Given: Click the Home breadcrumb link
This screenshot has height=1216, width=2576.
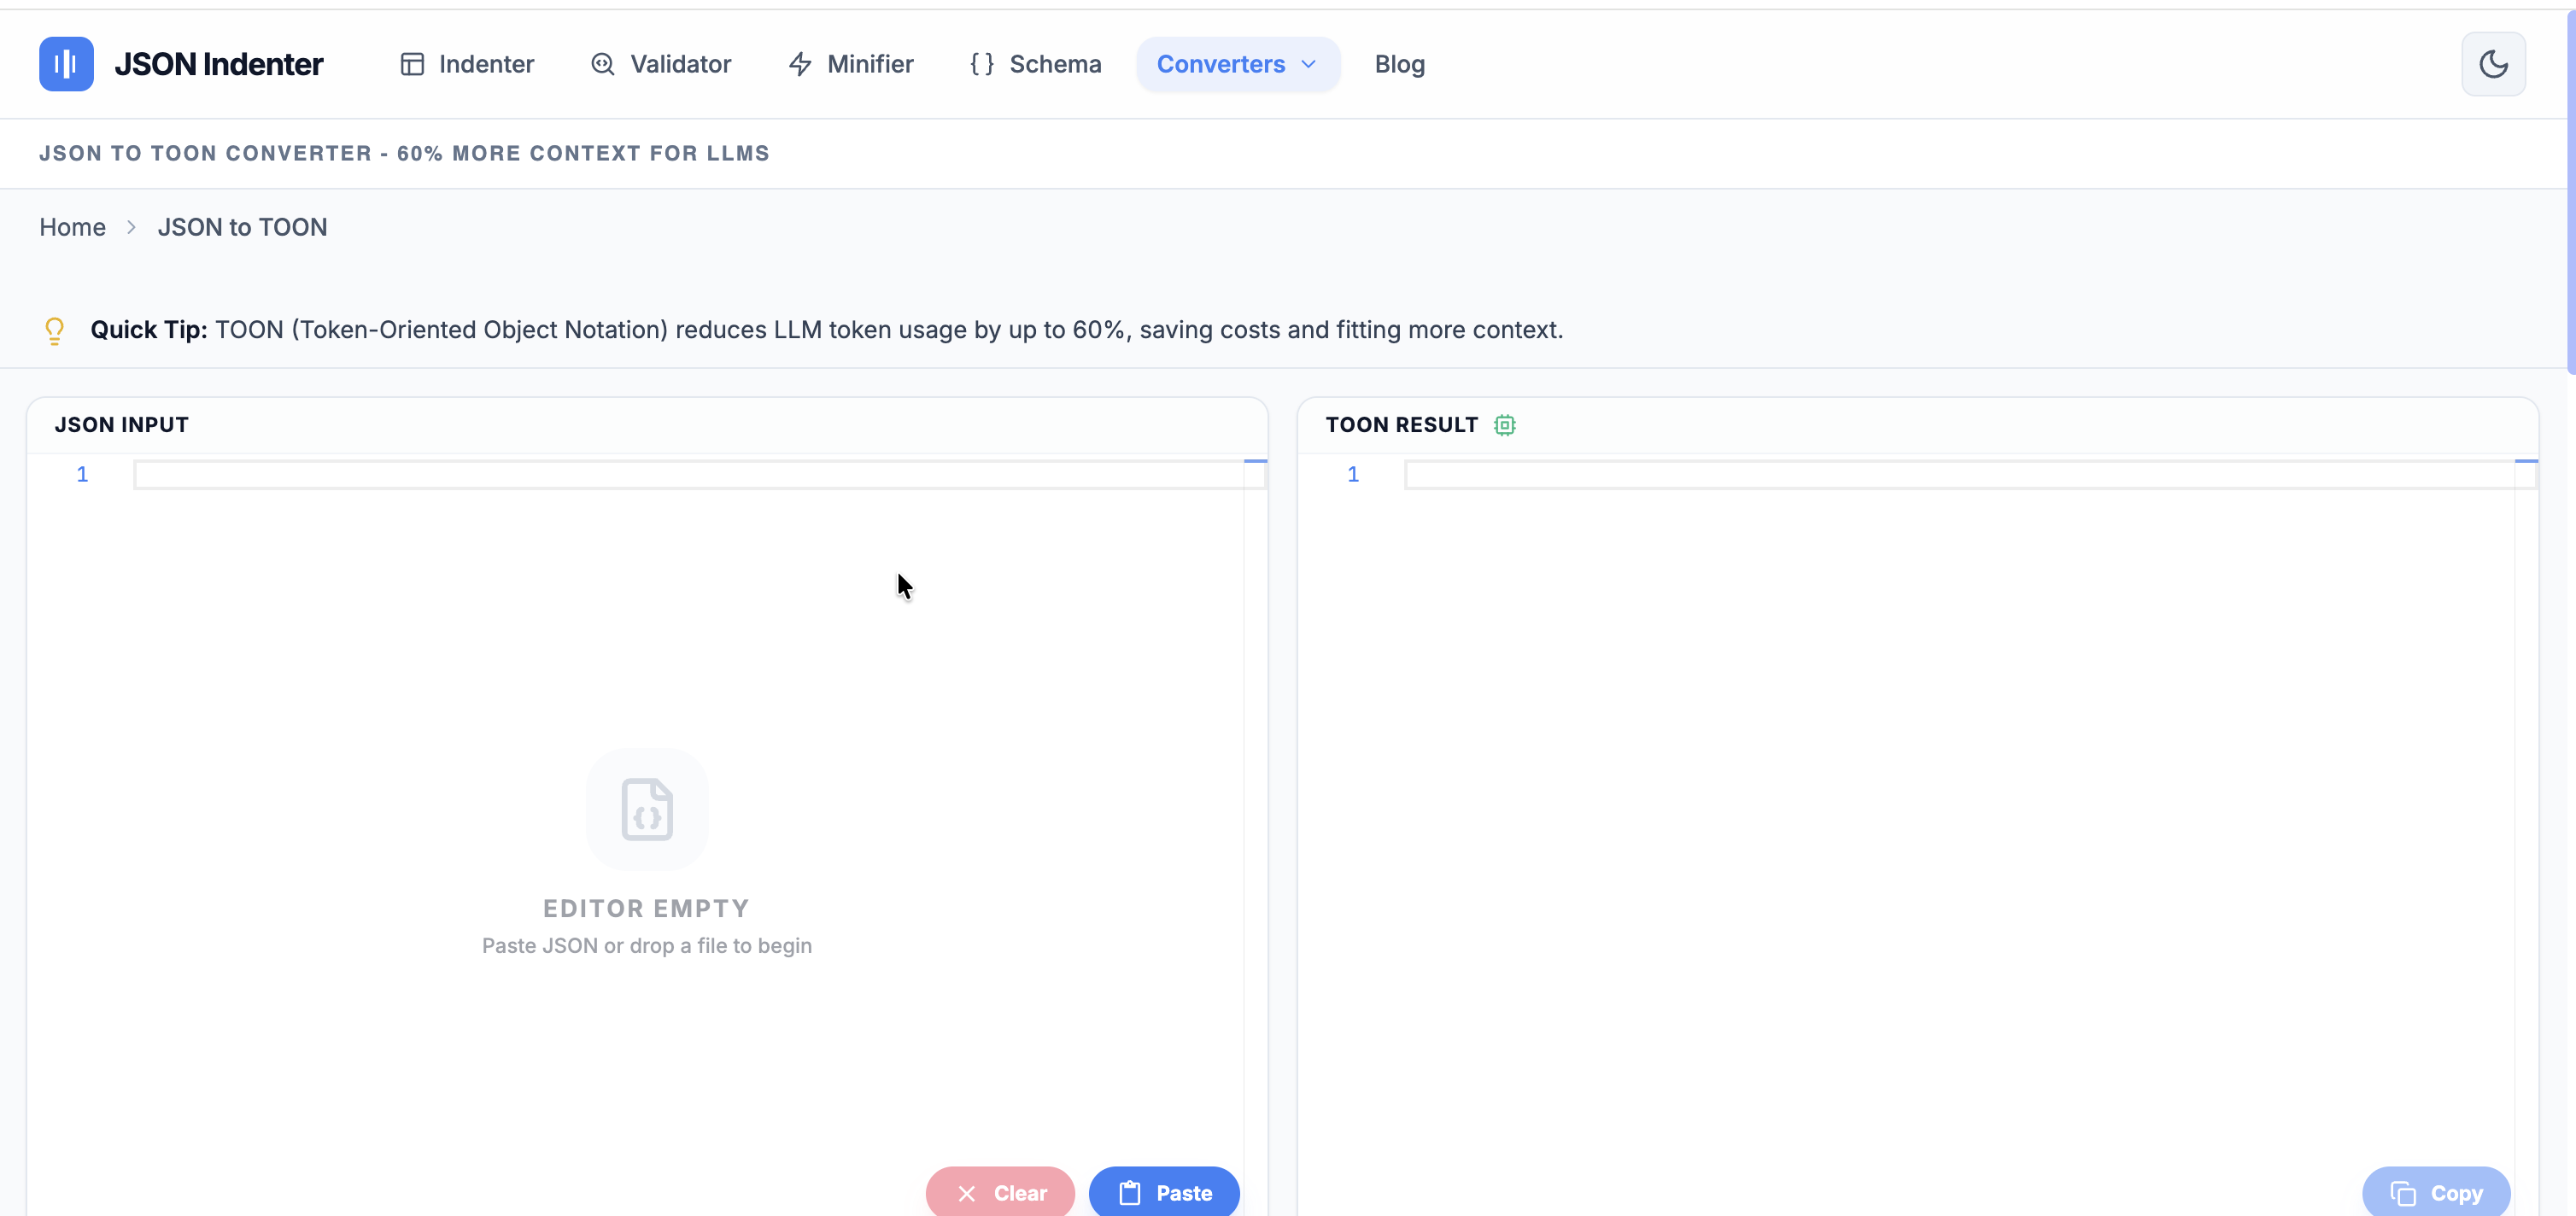Looking at the screenshot, I should pyautogui.click(x=72, y=227).
